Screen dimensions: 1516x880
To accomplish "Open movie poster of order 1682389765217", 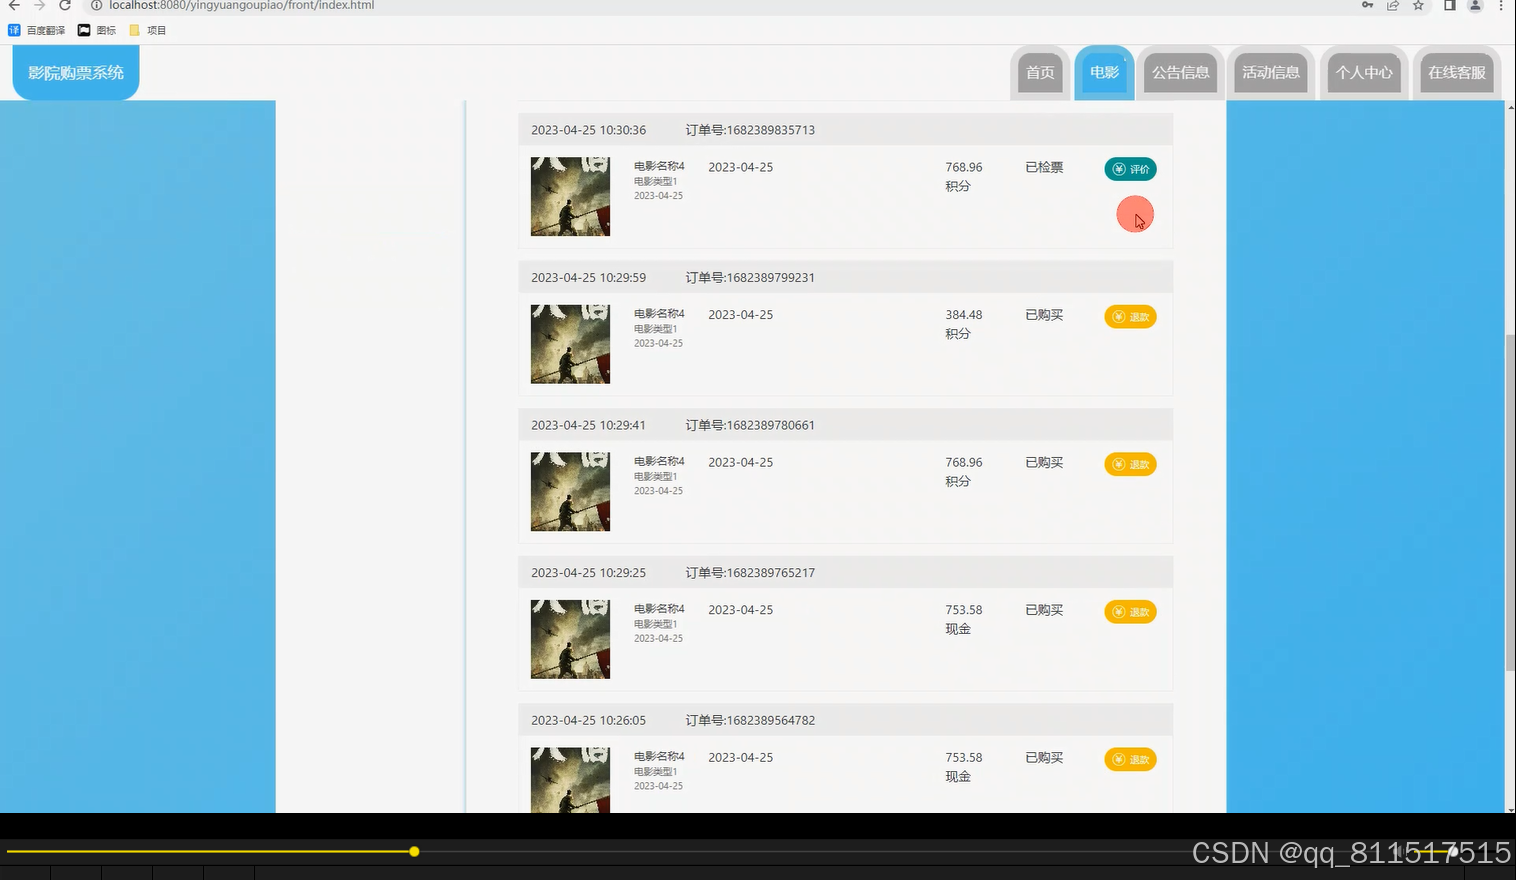I will click(570, 639).
